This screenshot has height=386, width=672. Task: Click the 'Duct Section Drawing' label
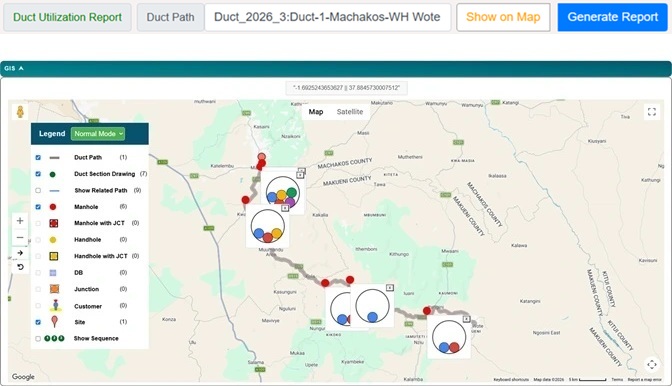(x=105, y=174)
